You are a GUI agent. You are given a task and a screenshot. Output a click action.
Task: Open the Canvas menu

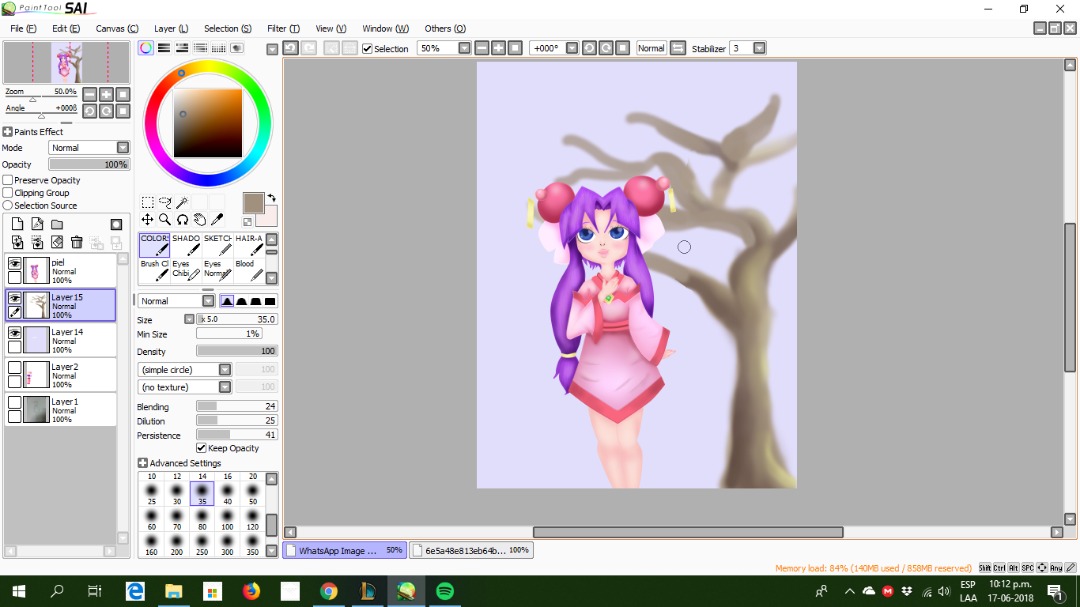(x=116, y=28)
